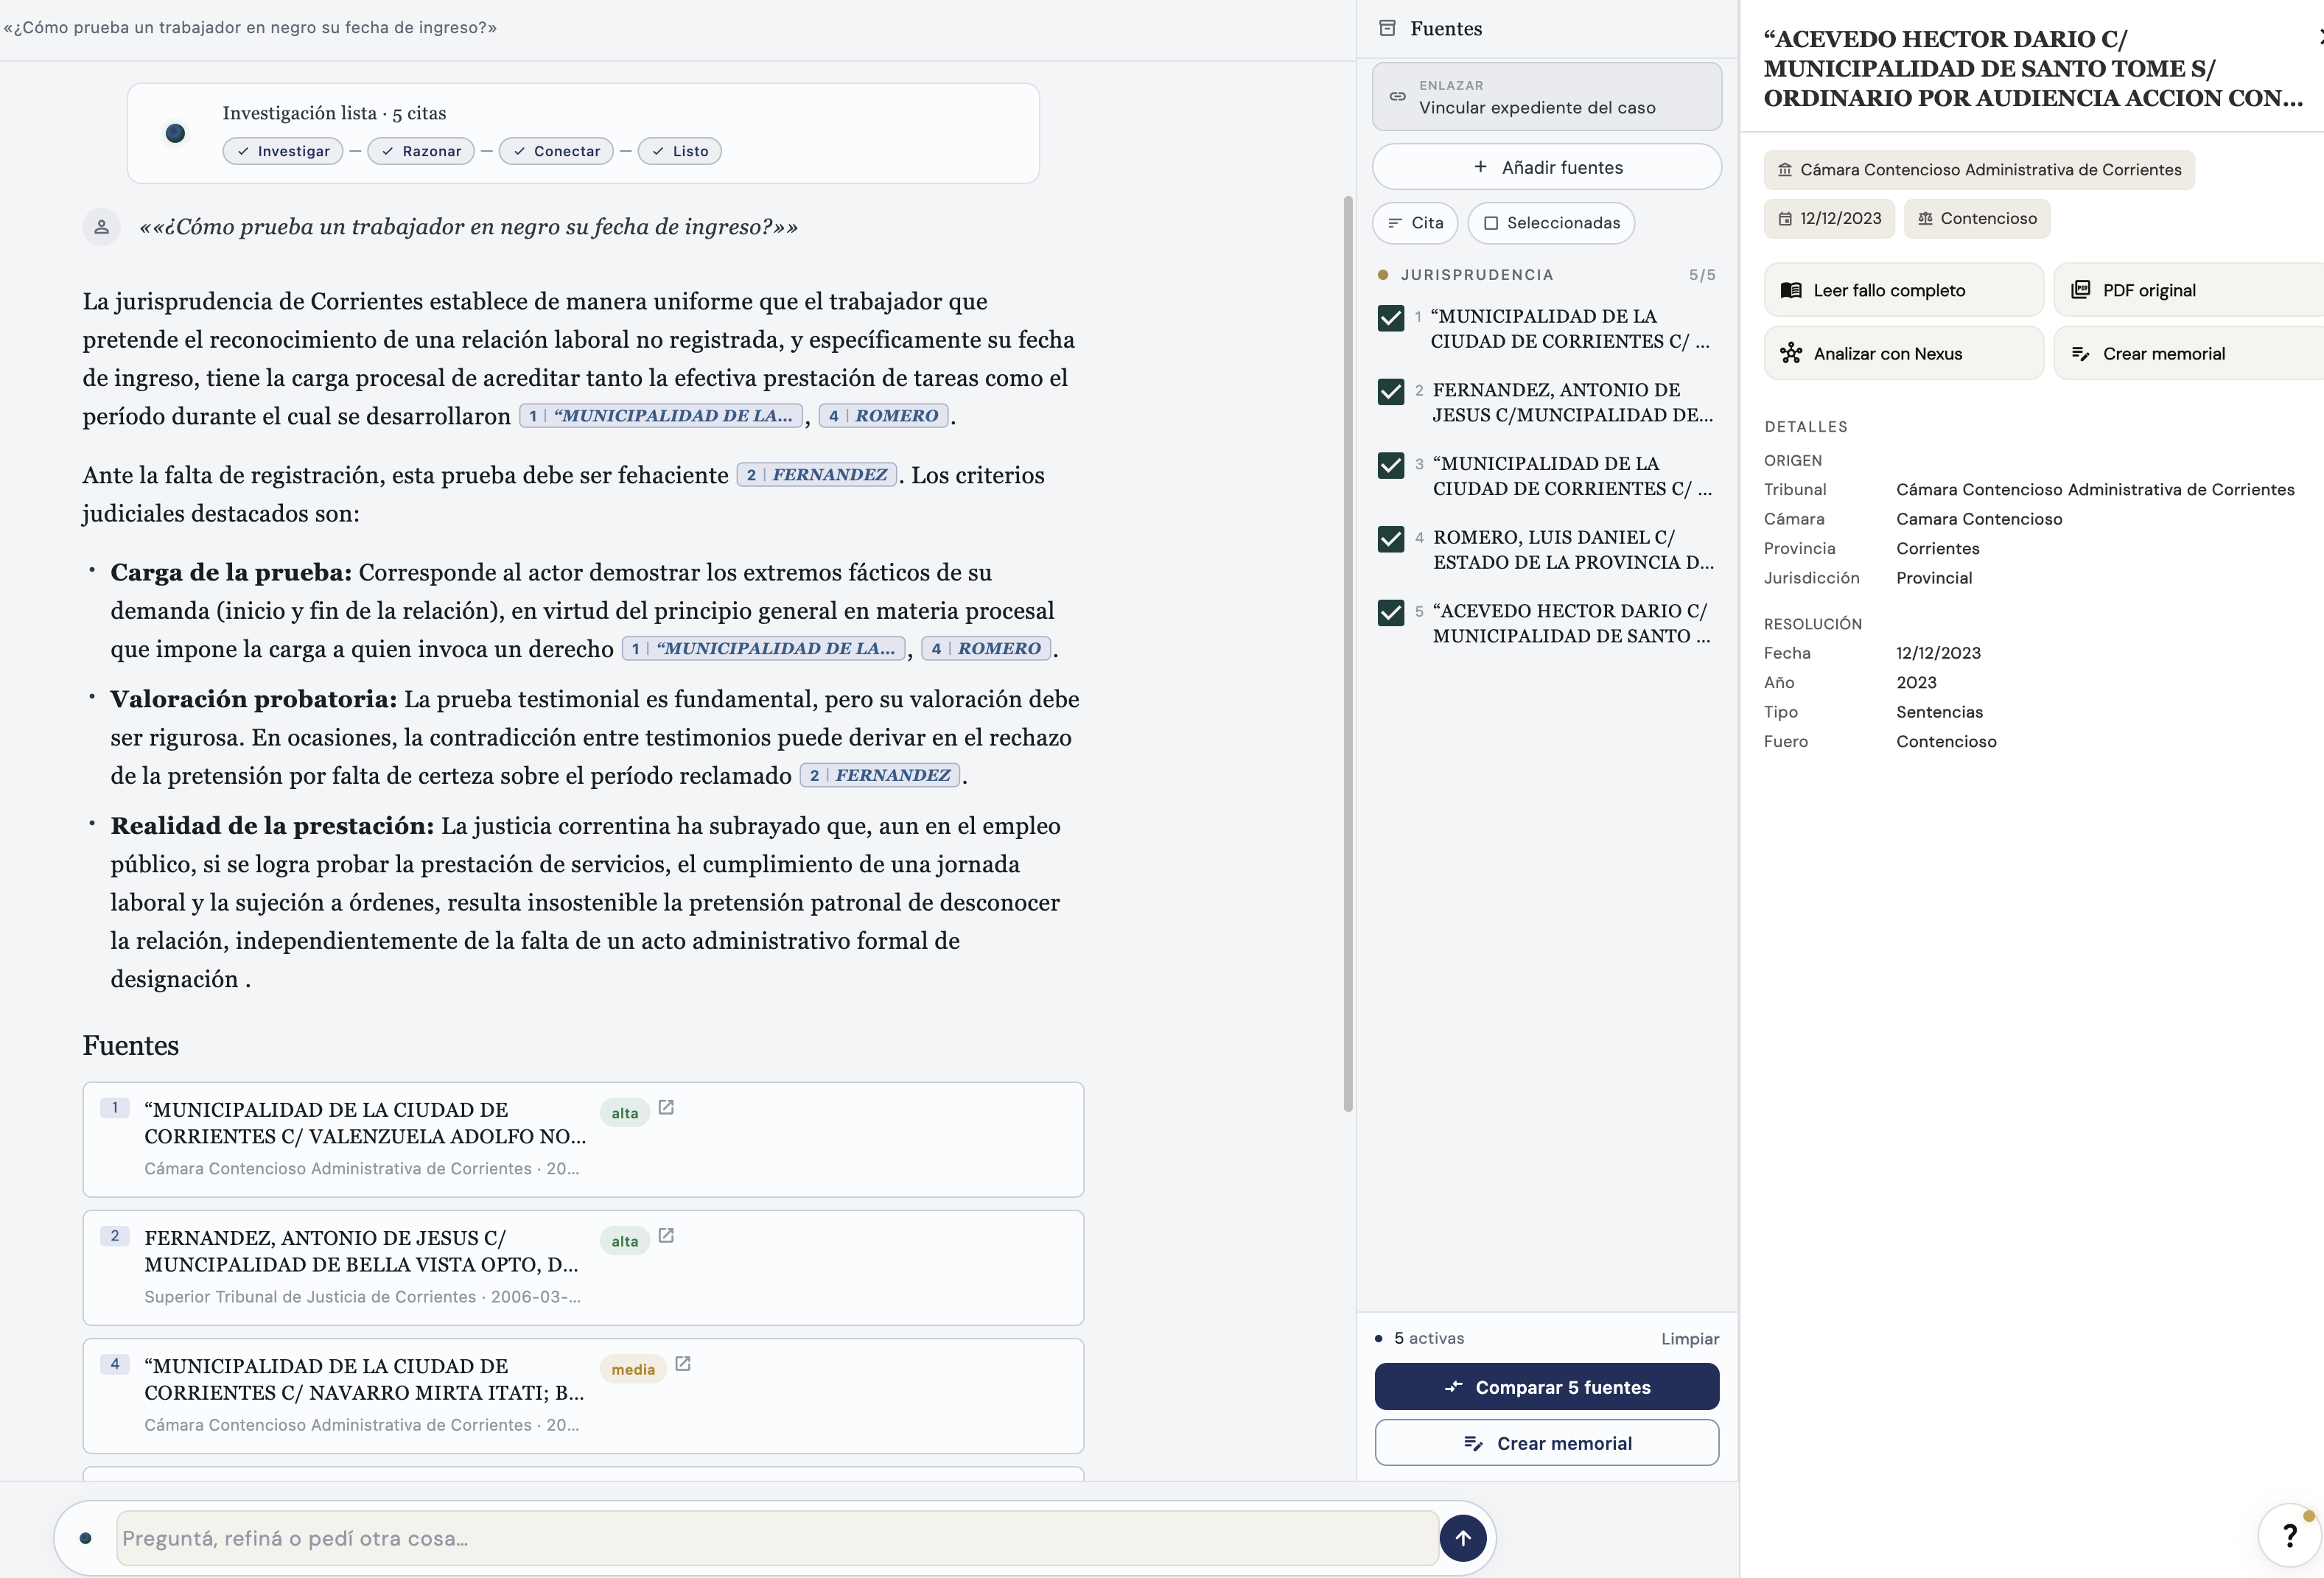2324x1578 pixels.
Task: Click Limpiar to clear active sources
Action: [x=1690, y=1338]
